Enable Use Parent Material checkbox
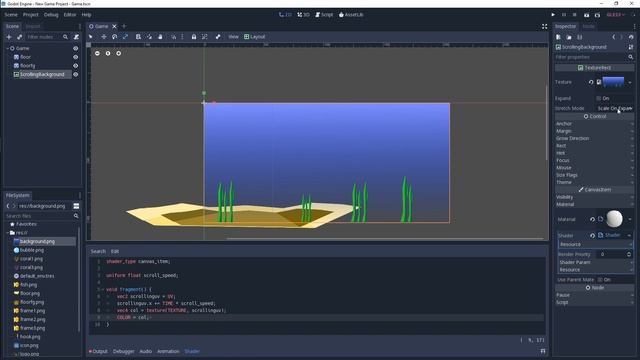The height and width of the screenshot is (360, 640). coord(600,280)
